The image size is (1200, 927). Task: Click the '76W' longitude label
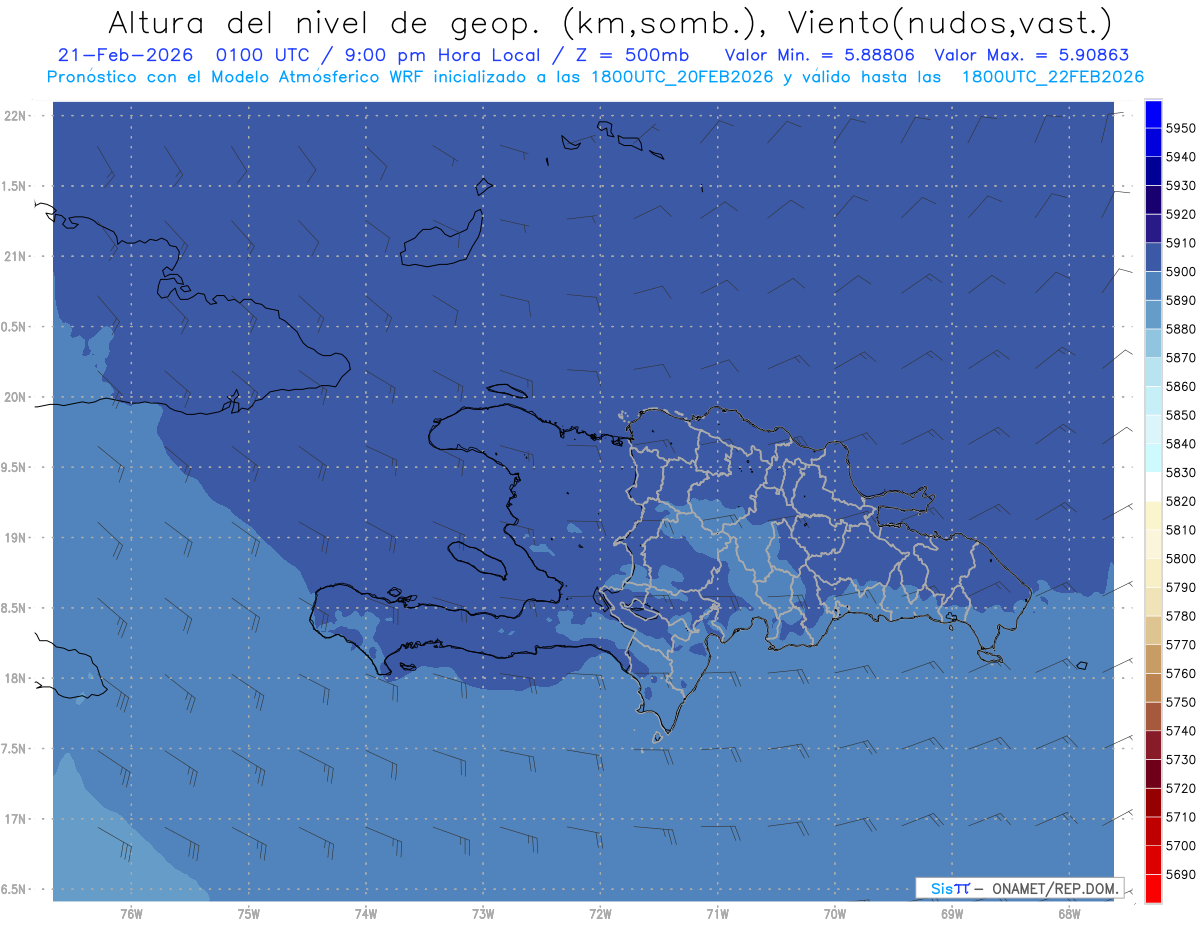coord(130,914)
